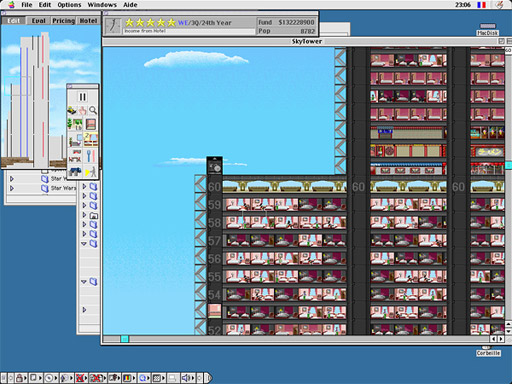The height and width of the screenshot is (384, 512).
Task: Open the application switcher menu icon
Action: [499, 5]
